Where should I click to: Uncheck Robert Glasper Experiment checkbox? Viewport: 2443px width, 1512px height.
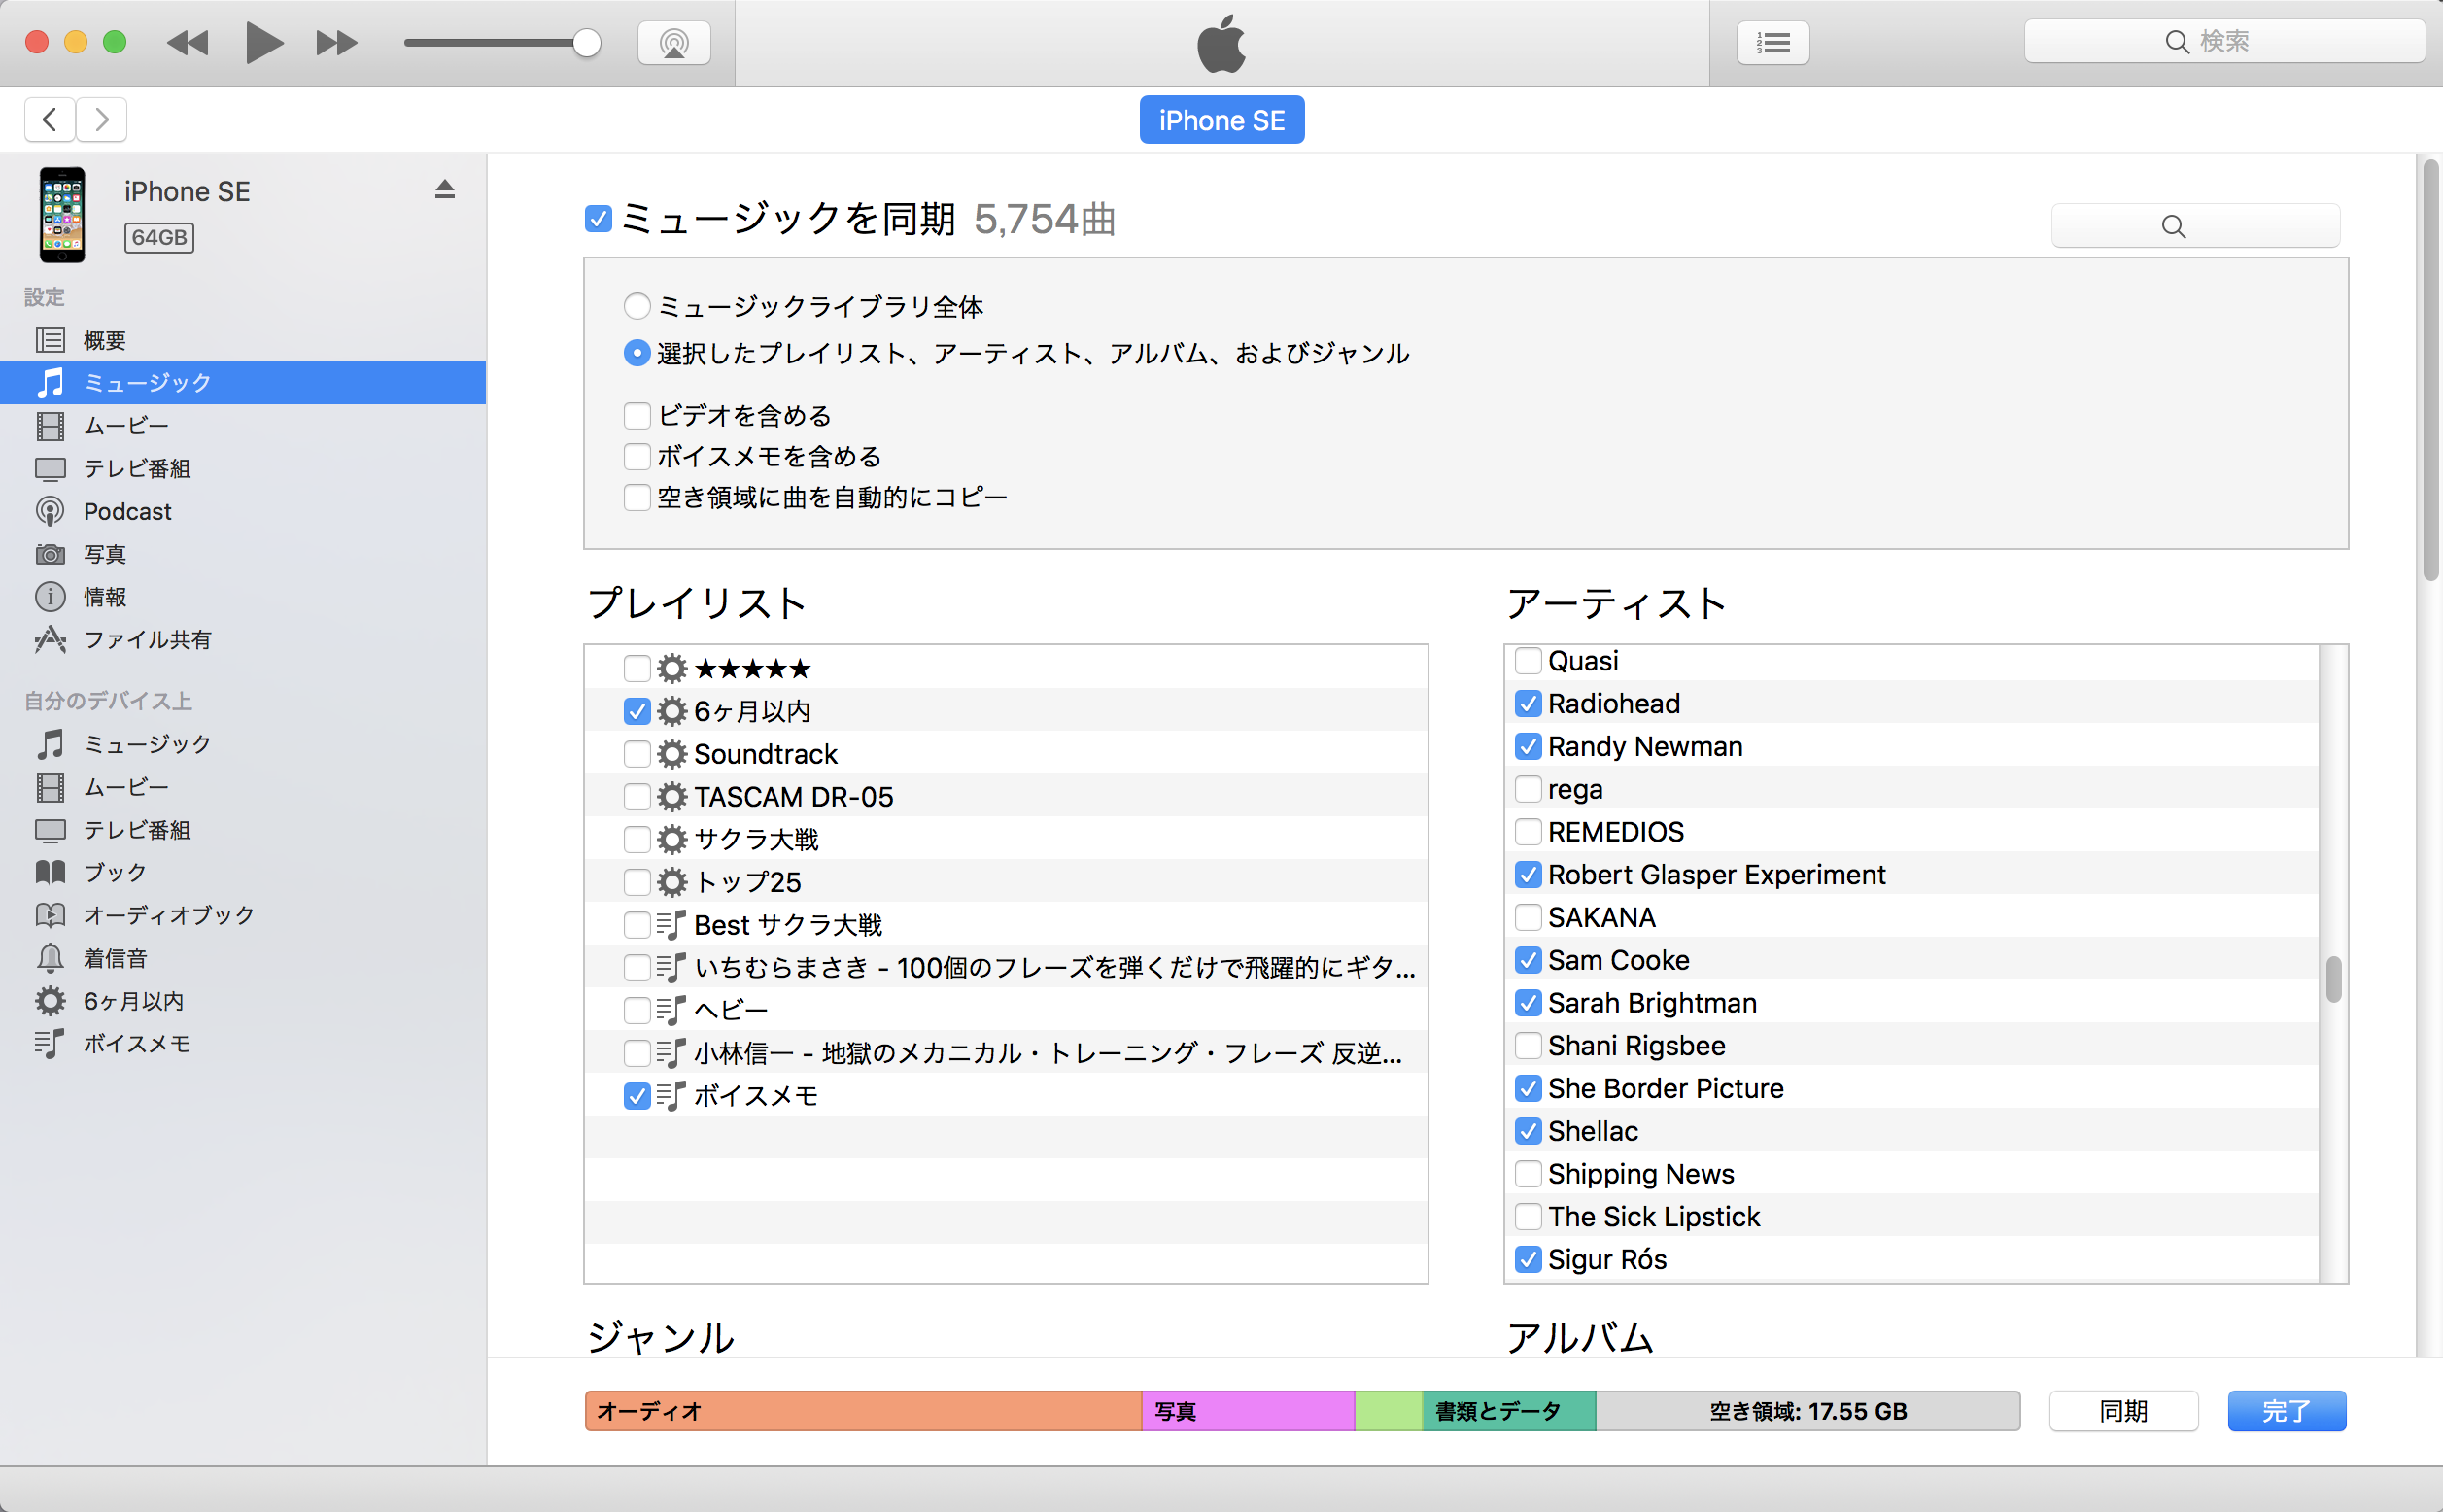[1528, 875]
